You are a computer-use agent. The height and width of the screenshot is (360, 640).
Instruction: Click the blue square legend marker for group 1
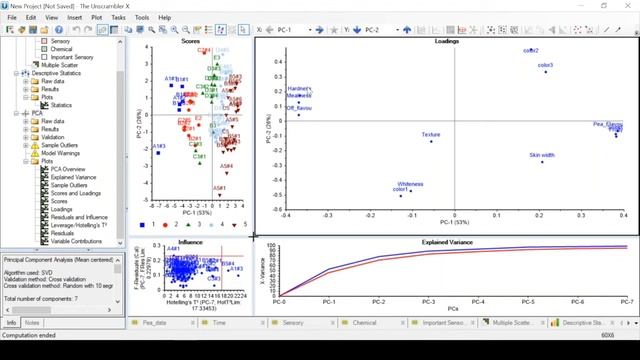(142, 224)
